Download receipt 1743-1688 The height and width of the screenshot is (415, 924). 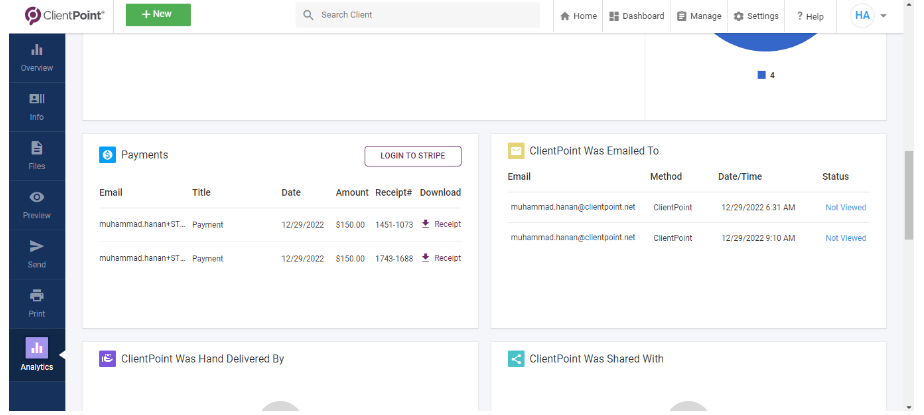pos(441,258)
